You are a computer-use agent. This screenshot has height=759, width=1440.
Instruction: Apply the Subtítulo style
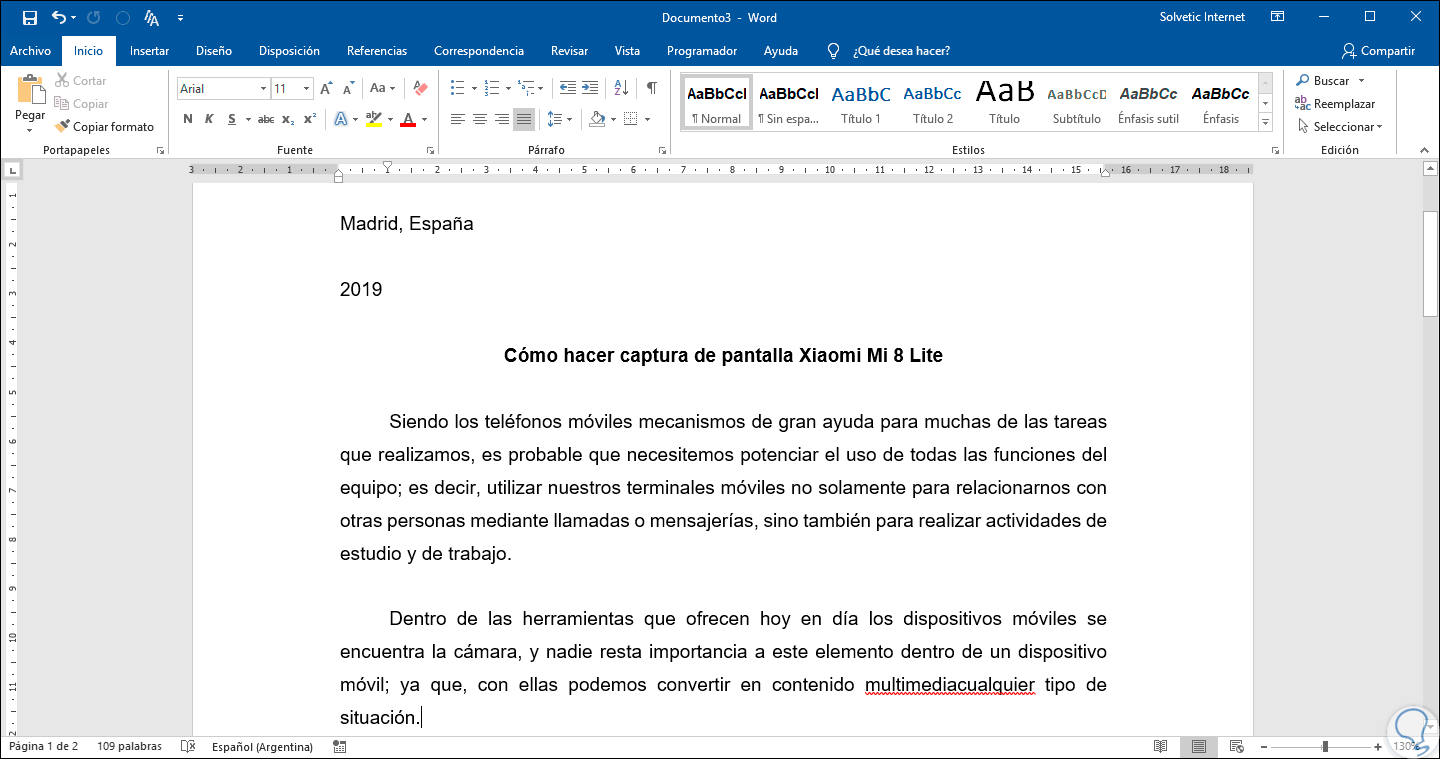[x=1076, y=103]
